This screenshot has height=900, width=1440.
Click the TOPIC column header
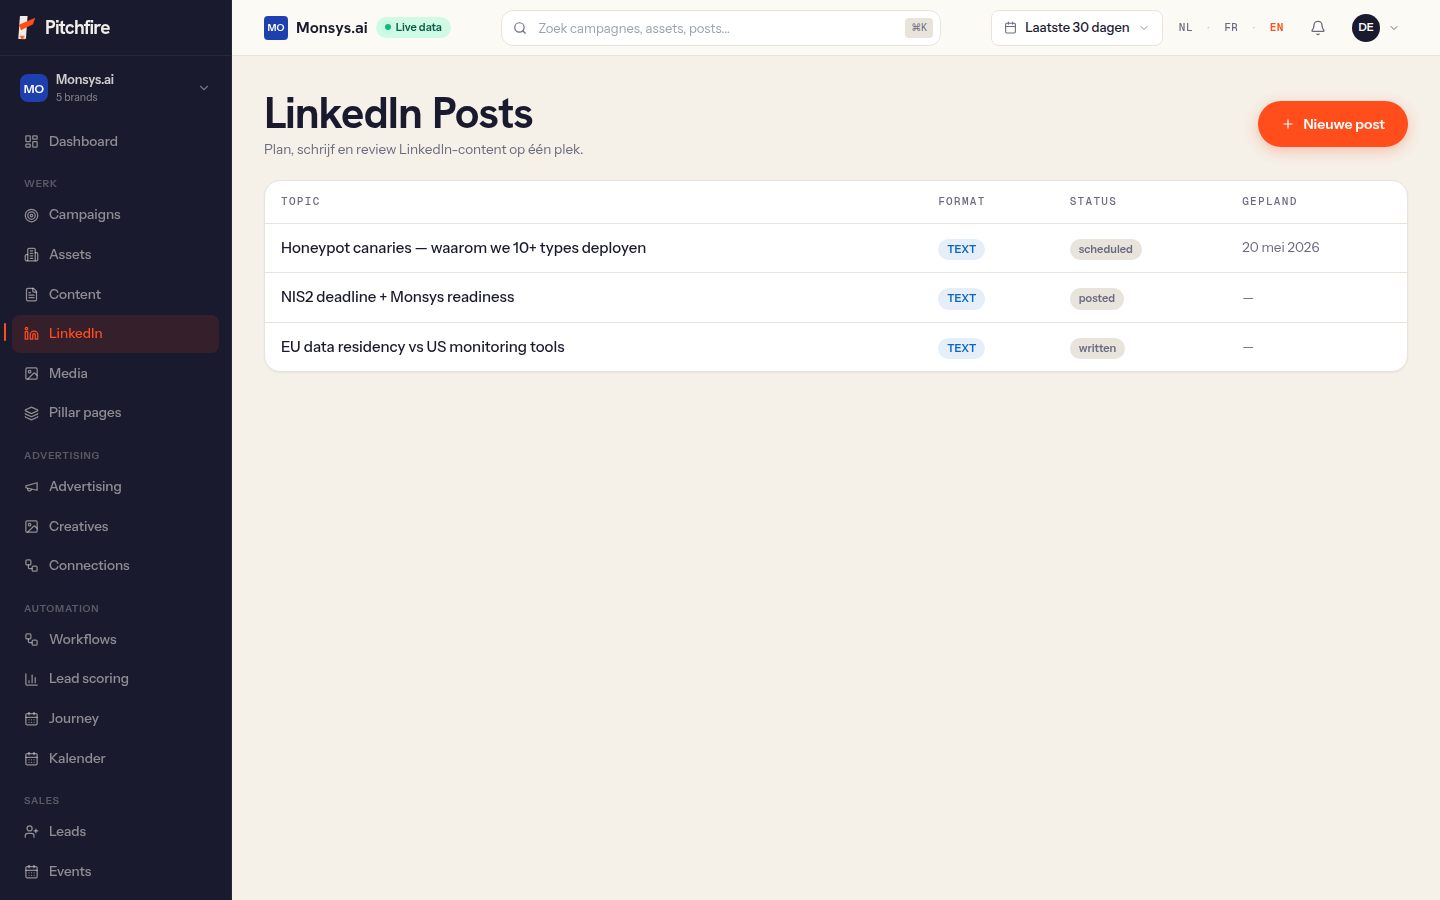tap(300, 202)
